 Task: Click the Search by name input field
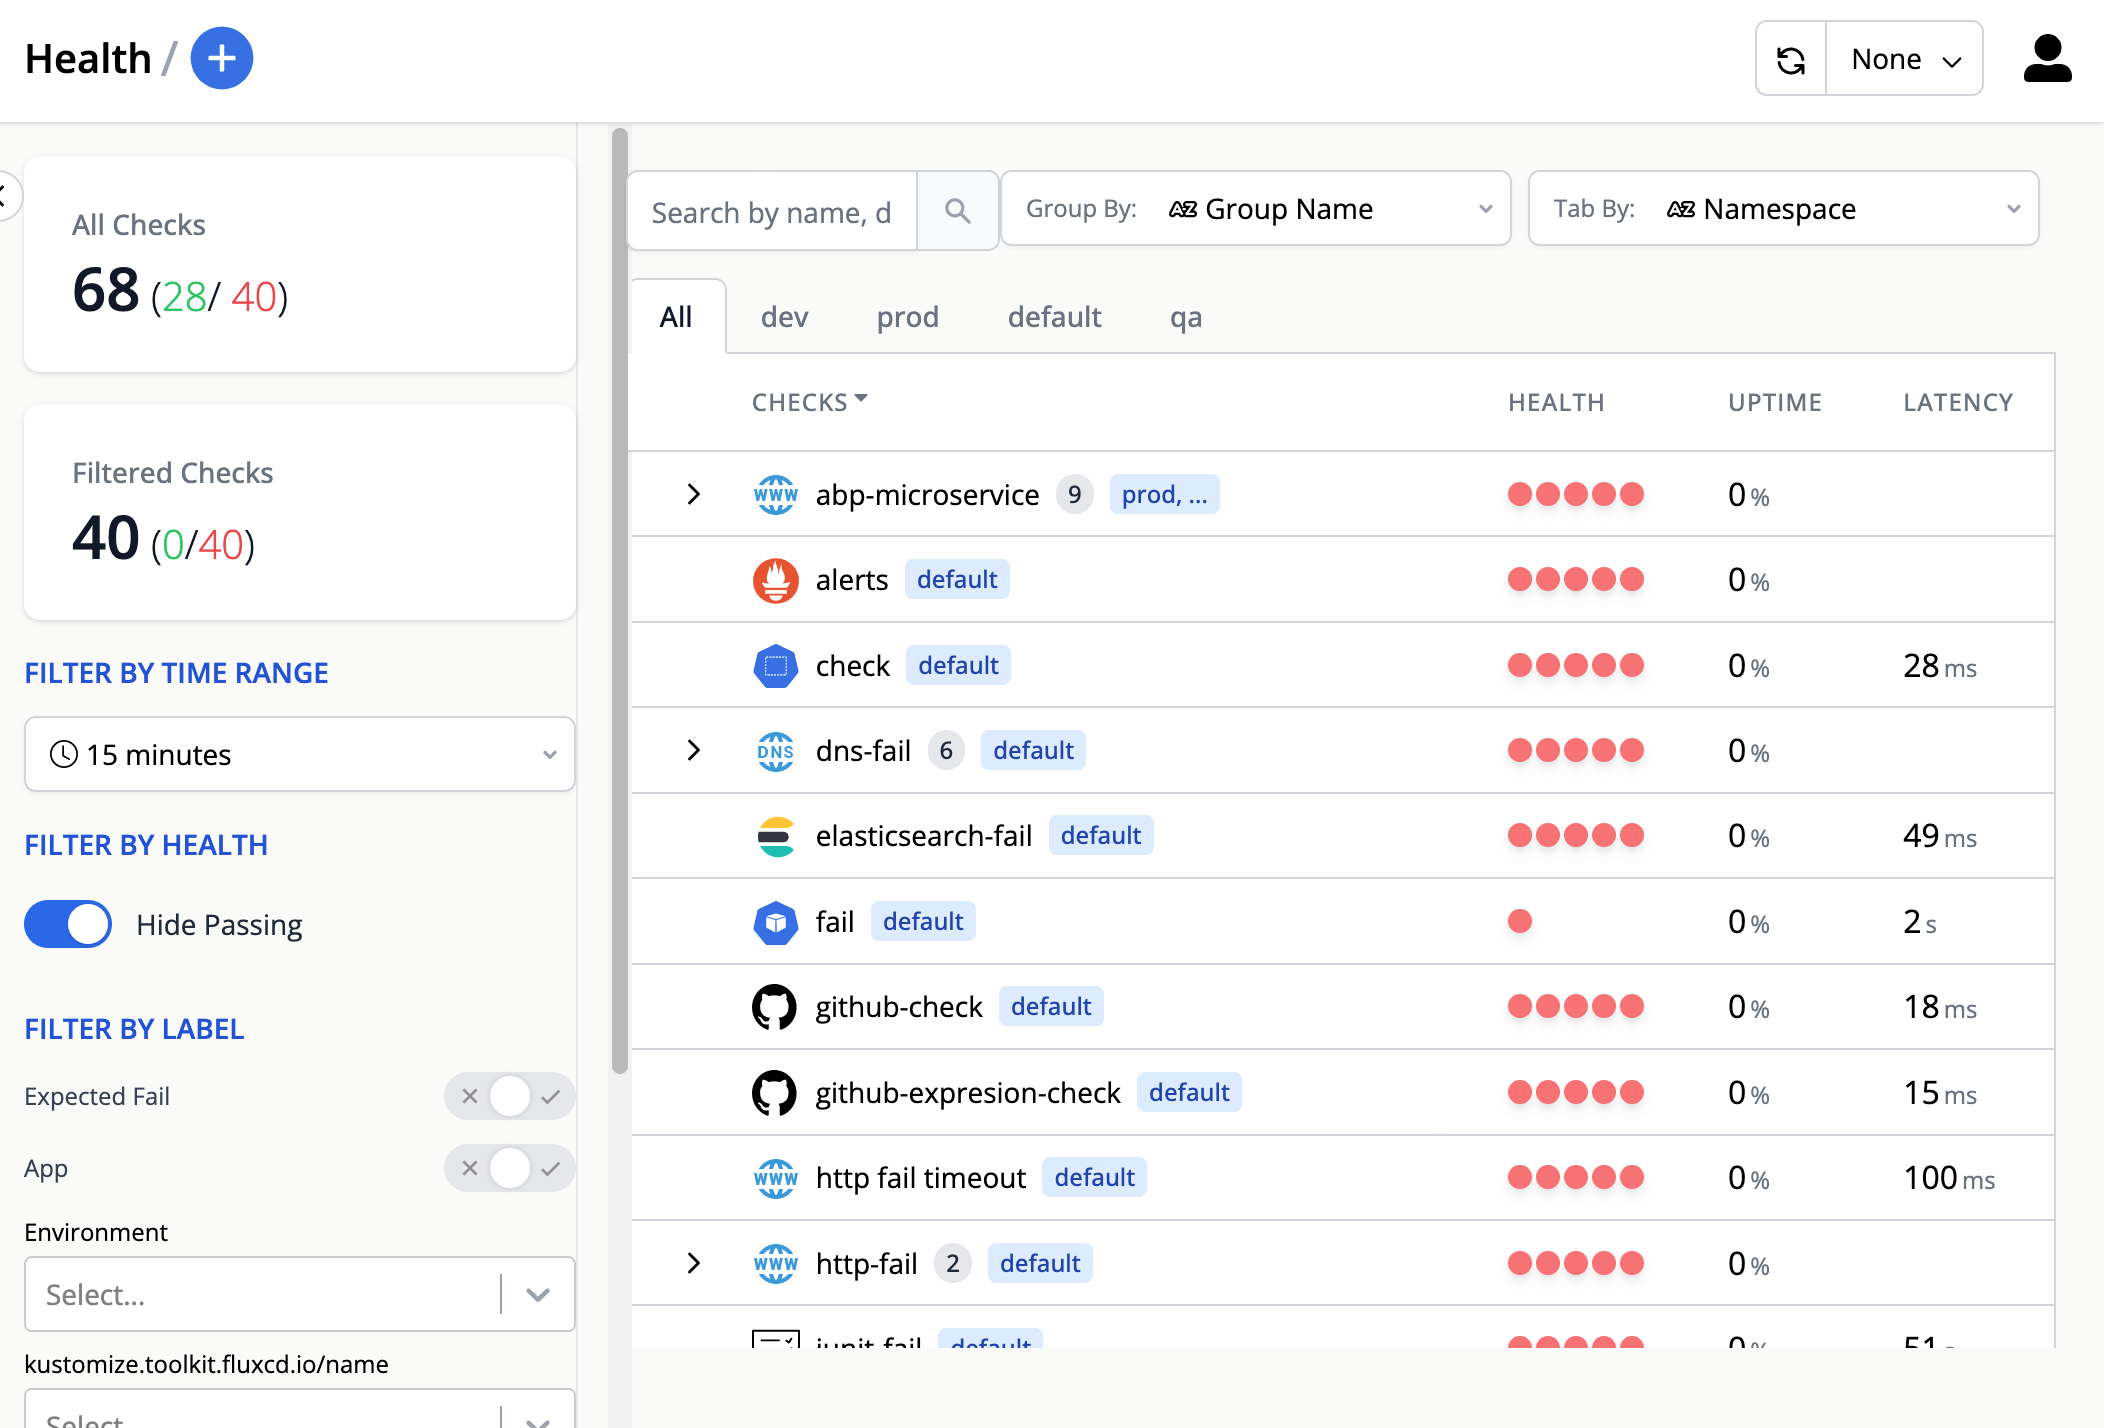coord(771,212)
